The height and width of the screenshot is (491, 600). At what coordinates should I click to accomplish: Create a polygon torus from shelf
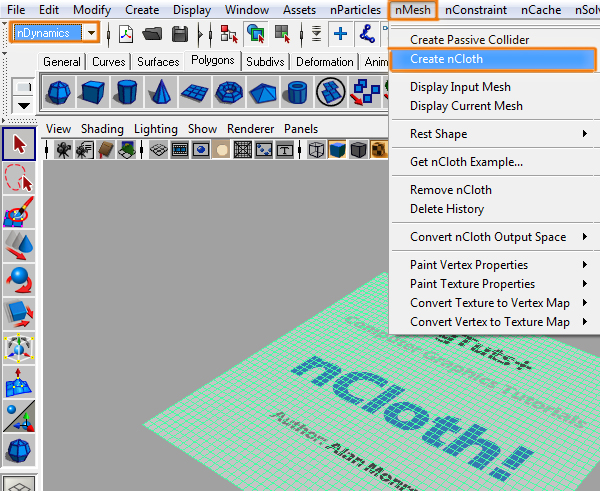click(x=228, y=92)
